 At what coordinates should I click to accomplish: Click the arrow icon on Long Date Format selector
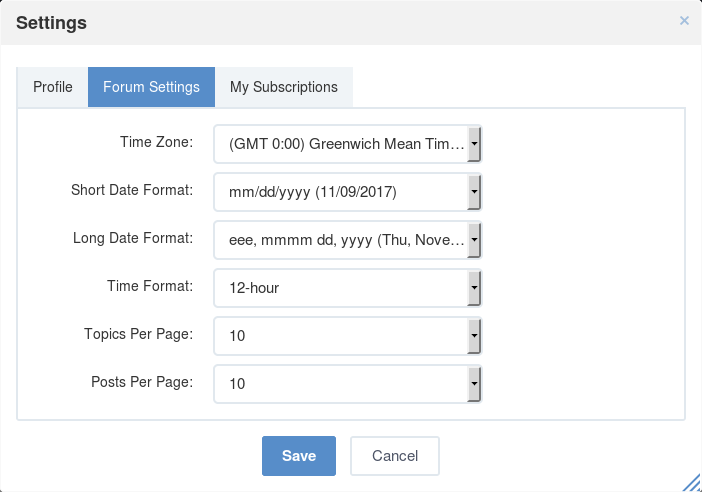click(474, 240)
